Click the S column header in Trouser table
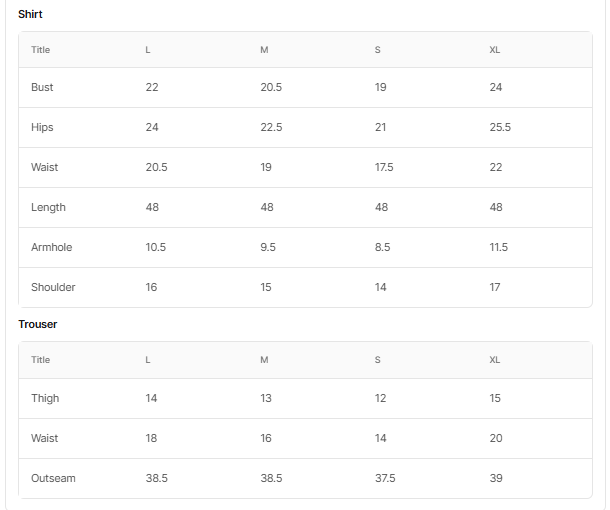The width and height of the screenshot is (610, 510). point(377,360)
